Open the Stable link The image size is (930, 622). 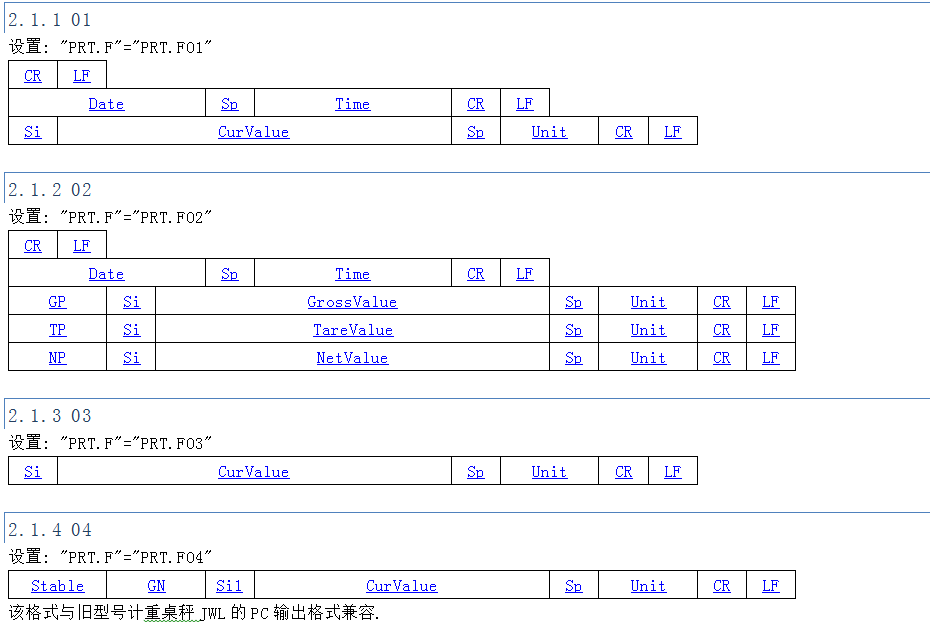click(58, 586)
